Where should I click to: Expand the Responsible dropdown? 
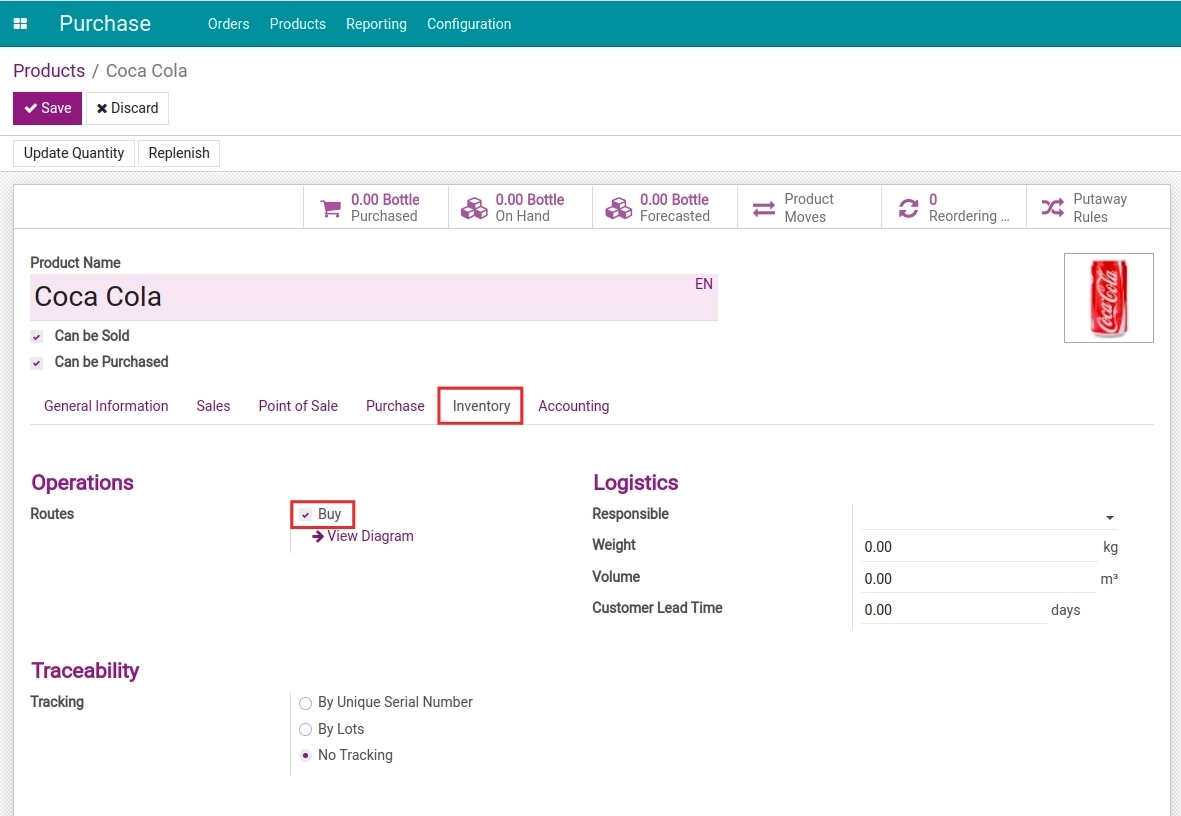click(x=1109, y=517)
